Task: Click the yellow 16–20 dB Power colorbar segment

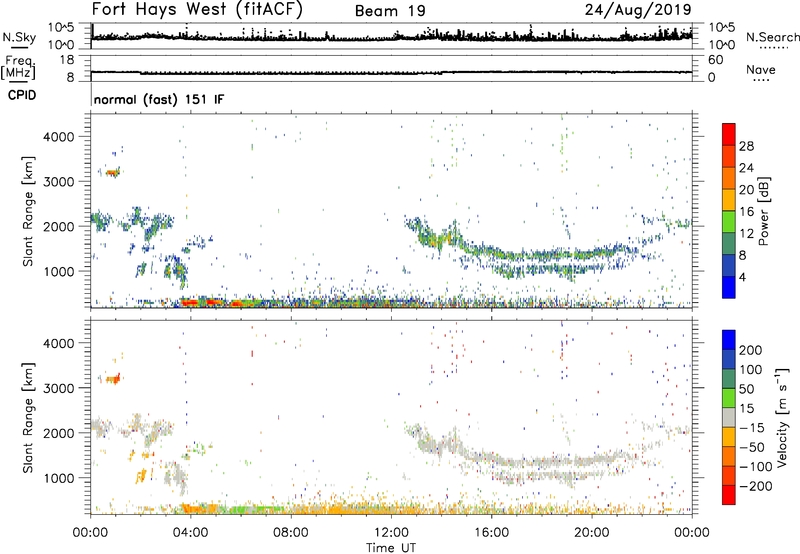Action: coord(729,200)
